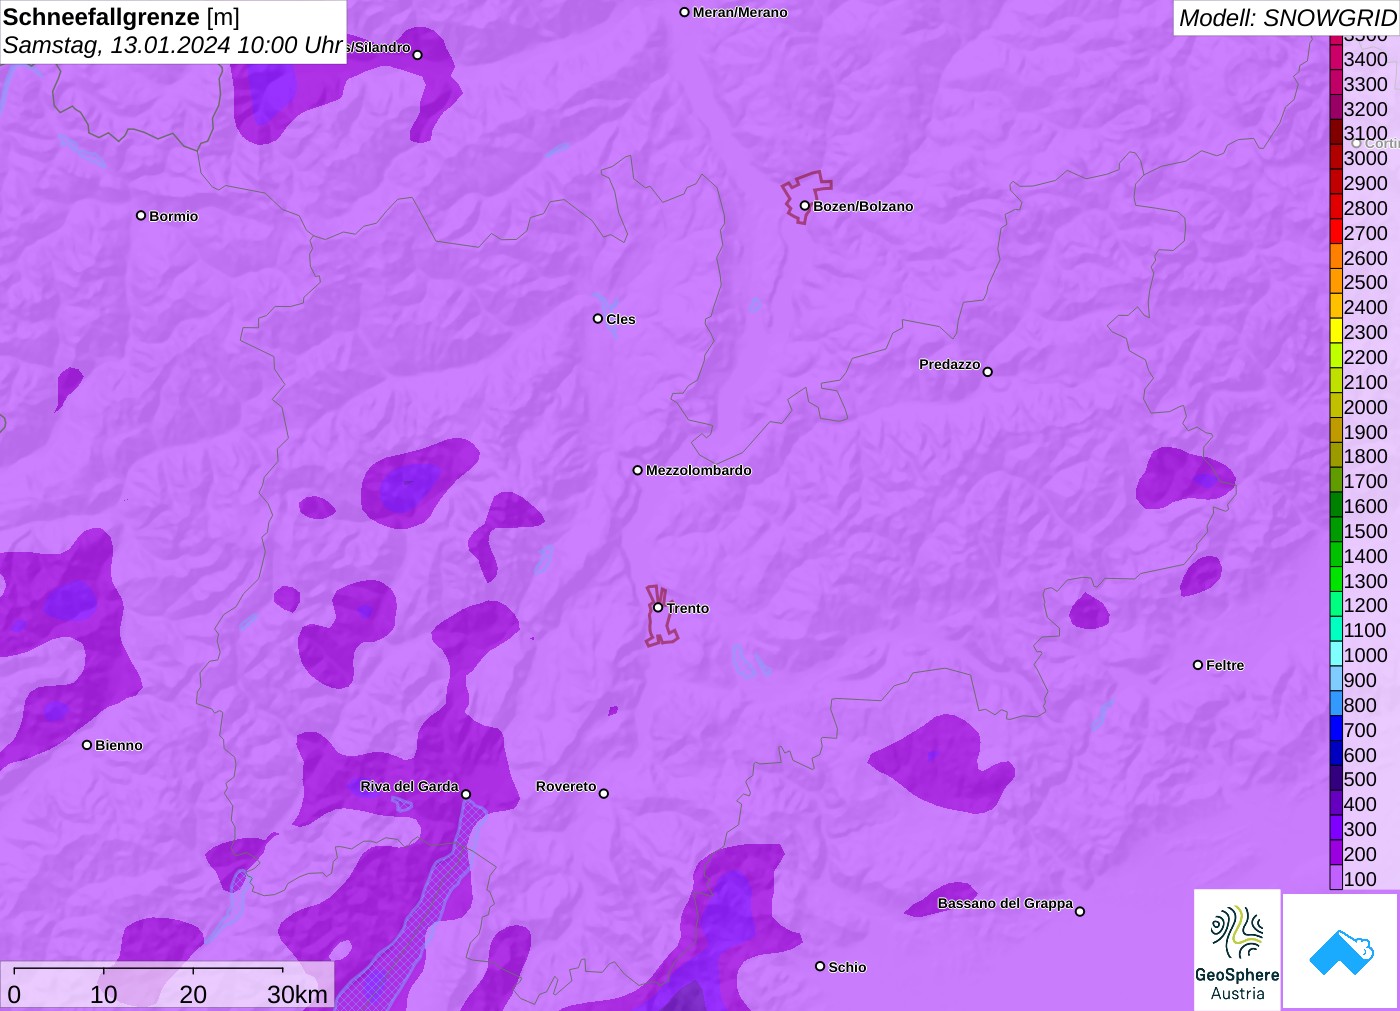
Task: Click the 2000 legend value label
Action: pos(1365,407)
